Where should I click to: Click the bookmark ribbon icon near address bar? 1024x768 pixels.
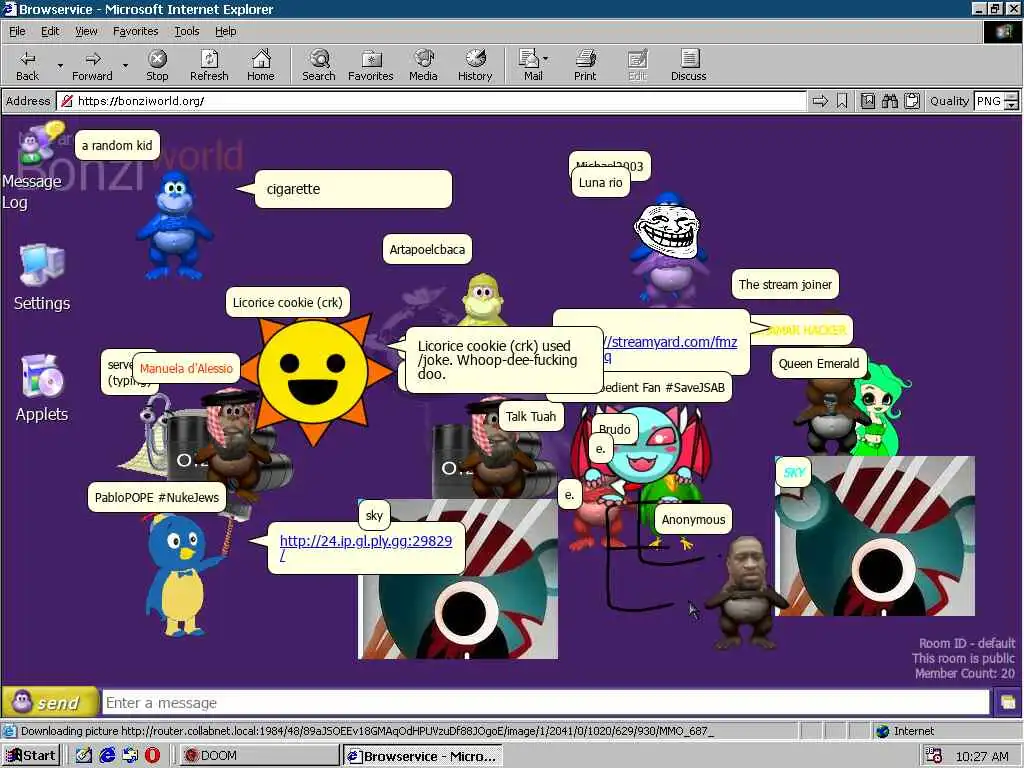pos(842,101)
